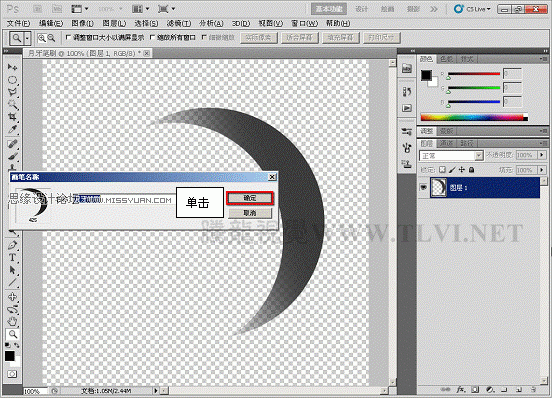Toggle lock all for the layer
The width and height of the screenshot is (552, 398).
tap(471, 170)
